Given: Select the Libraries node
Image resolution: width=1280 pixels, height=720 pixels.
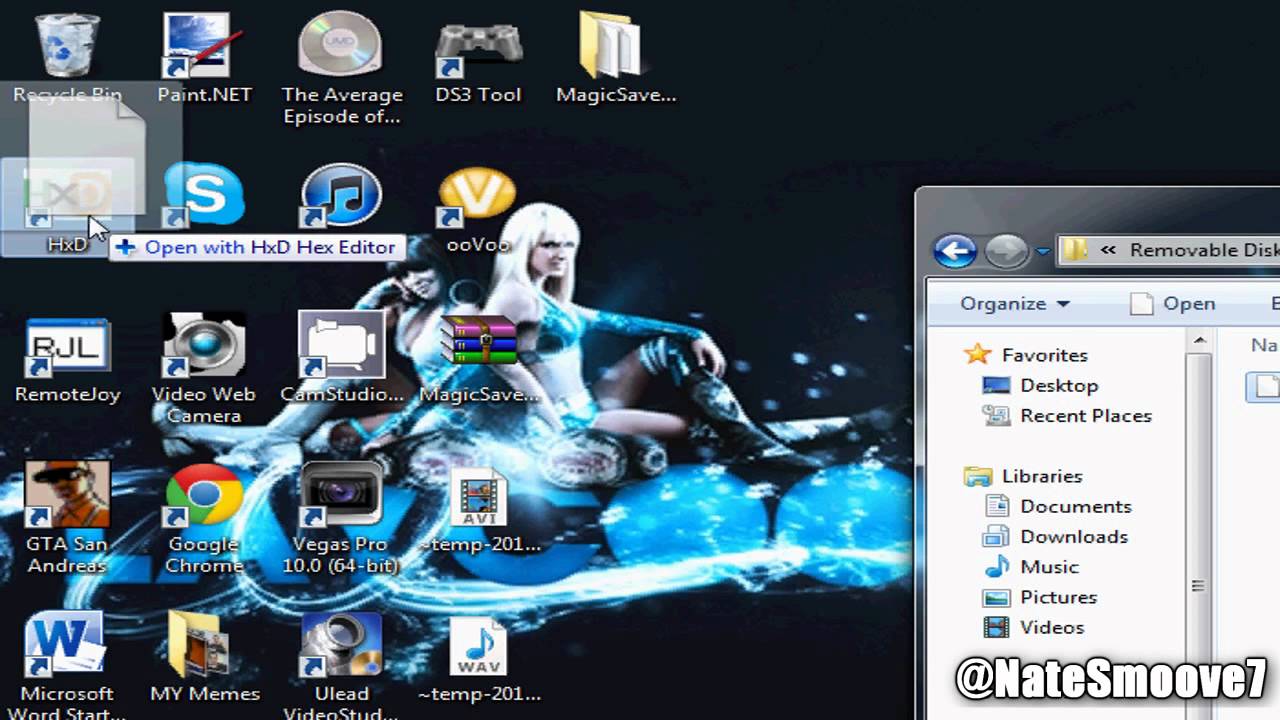Looking at the screenshot, I should (x=1023, y=476).
